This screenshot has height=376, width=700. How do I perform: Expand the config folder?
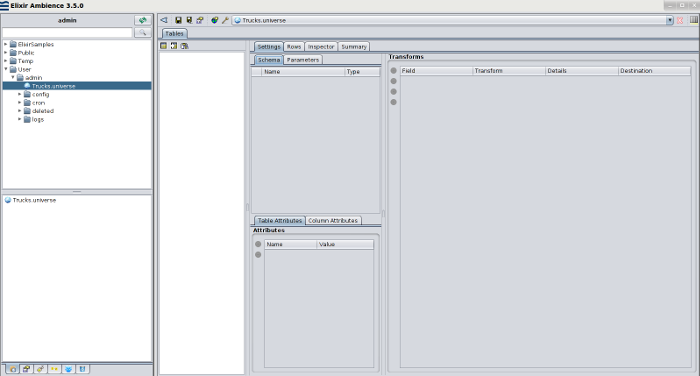coord(20,94)
